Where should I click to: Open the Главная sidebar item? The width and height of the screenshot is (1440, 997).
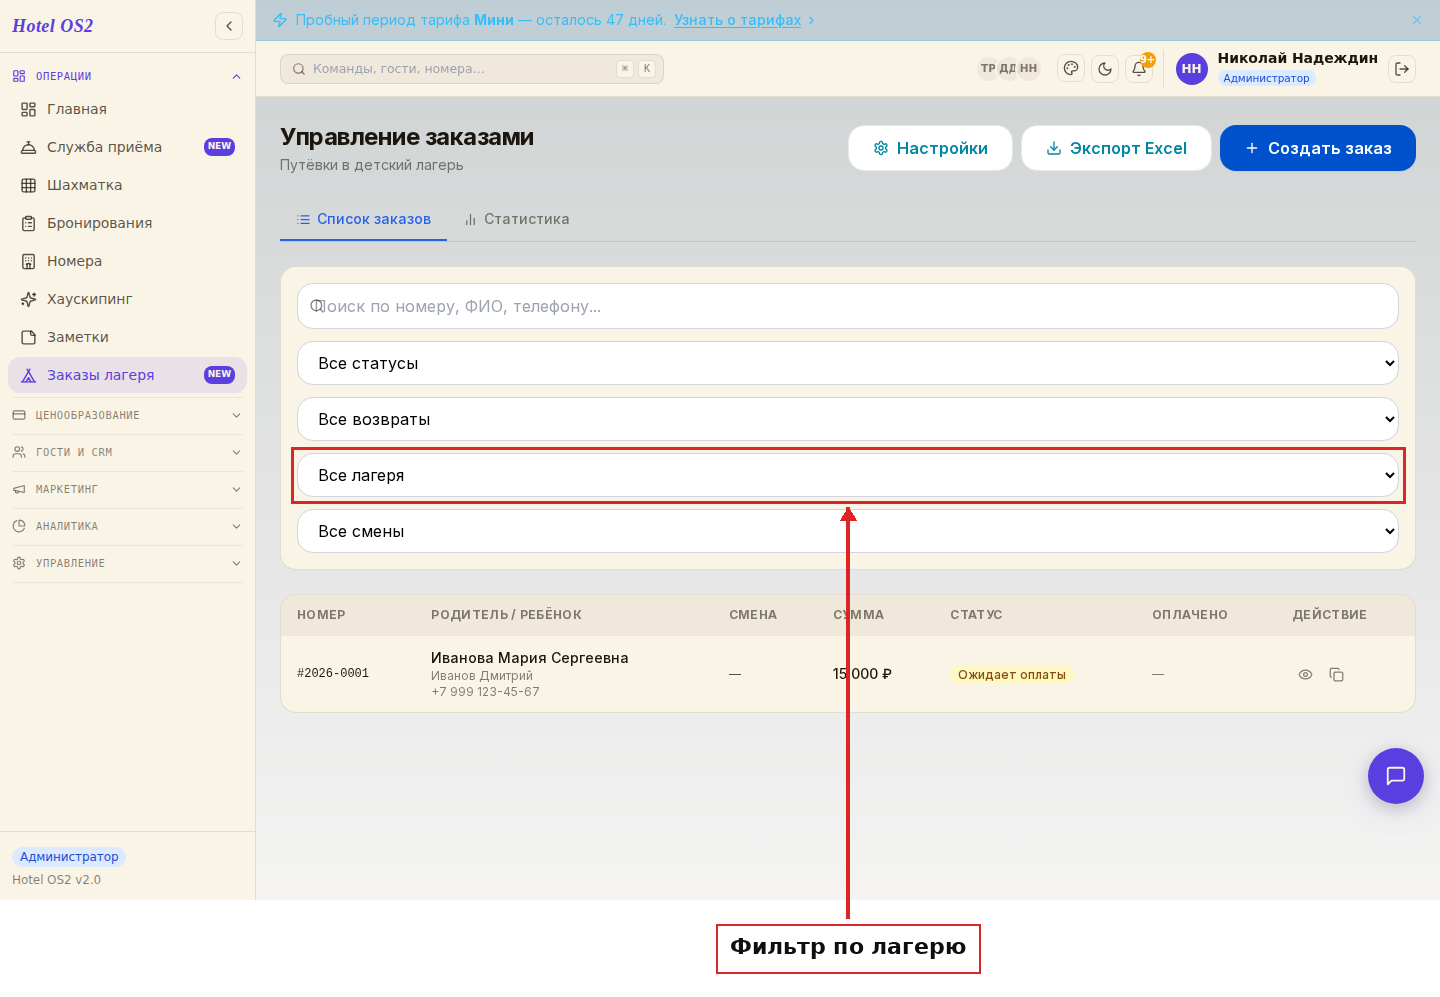[x=127, y=109]
